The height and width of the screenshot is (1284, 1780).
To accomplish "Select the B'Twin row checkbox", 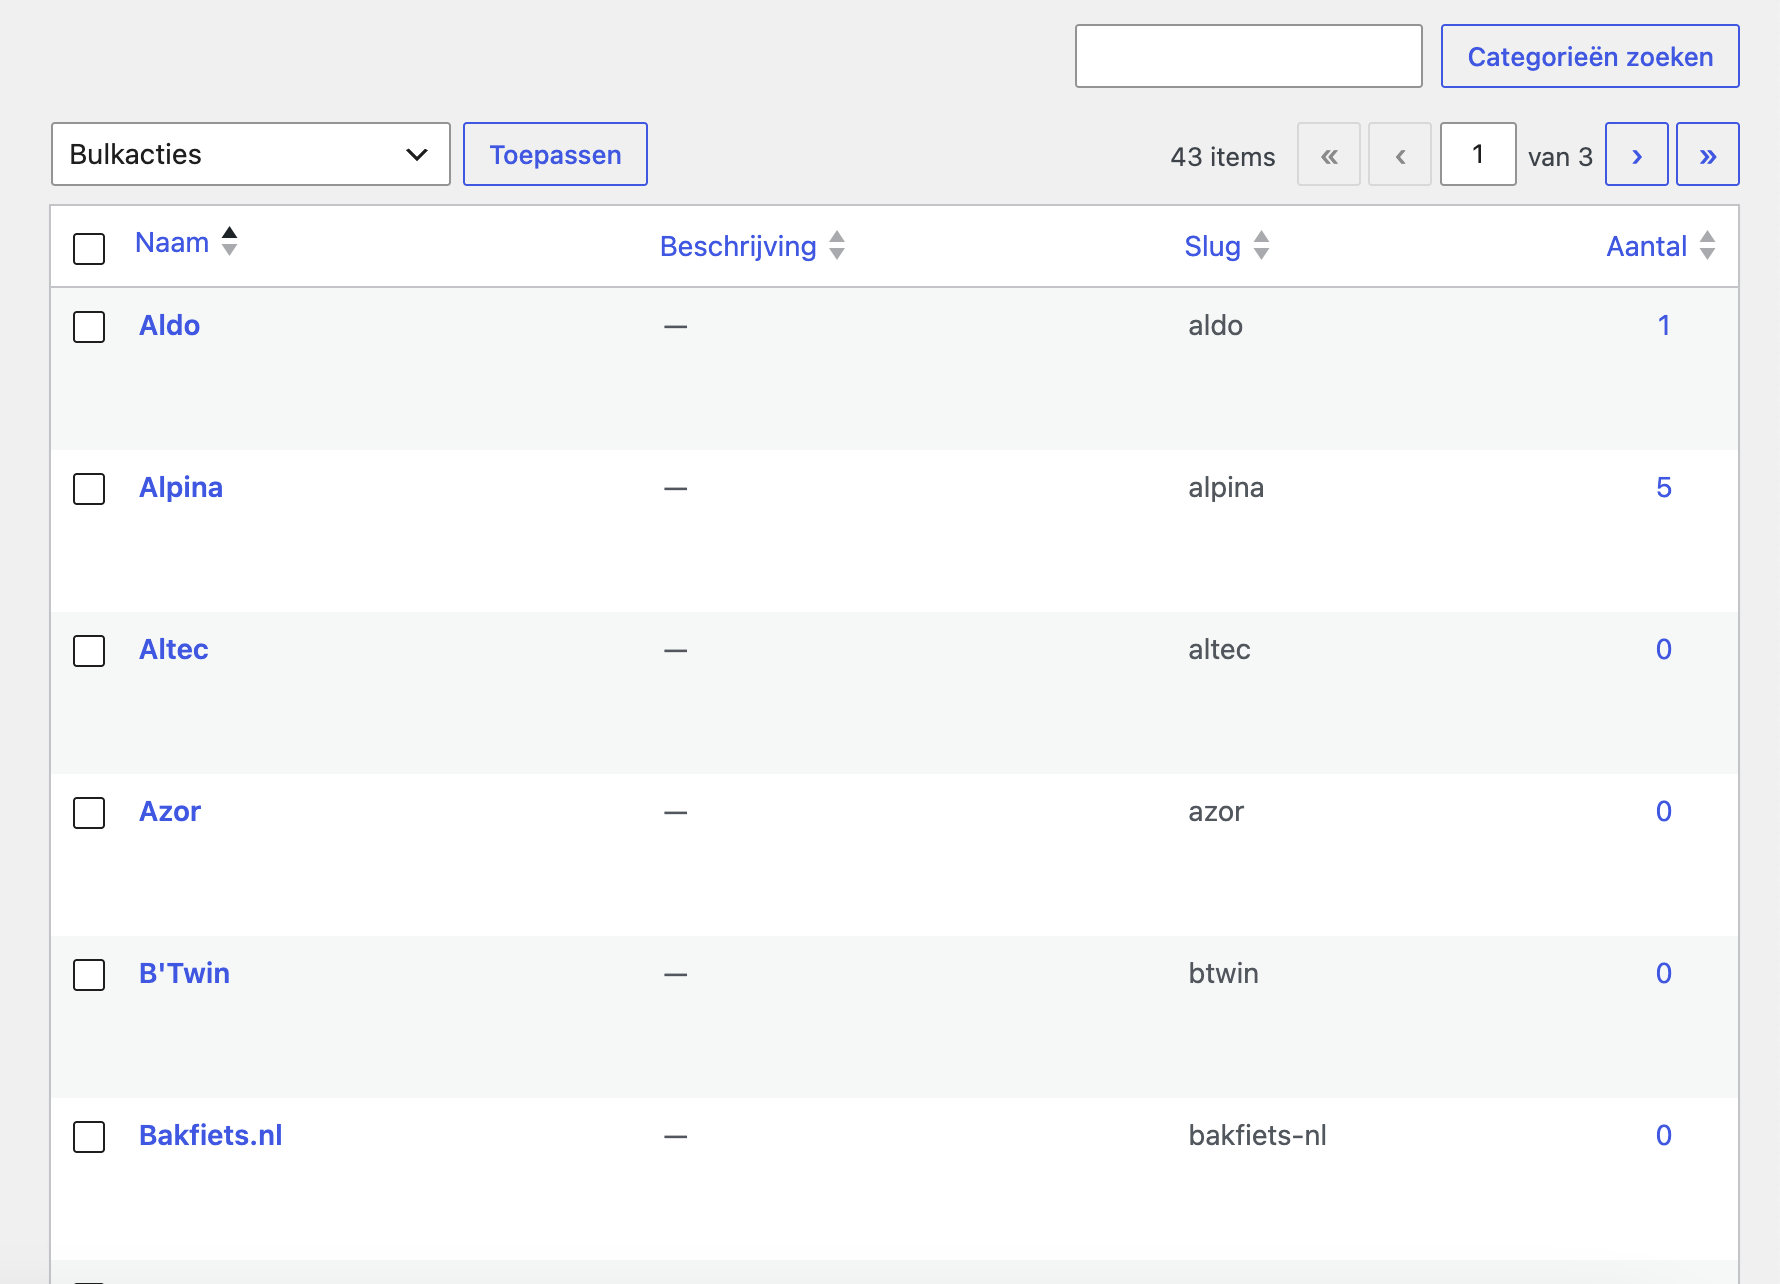I will click(89, 975).
